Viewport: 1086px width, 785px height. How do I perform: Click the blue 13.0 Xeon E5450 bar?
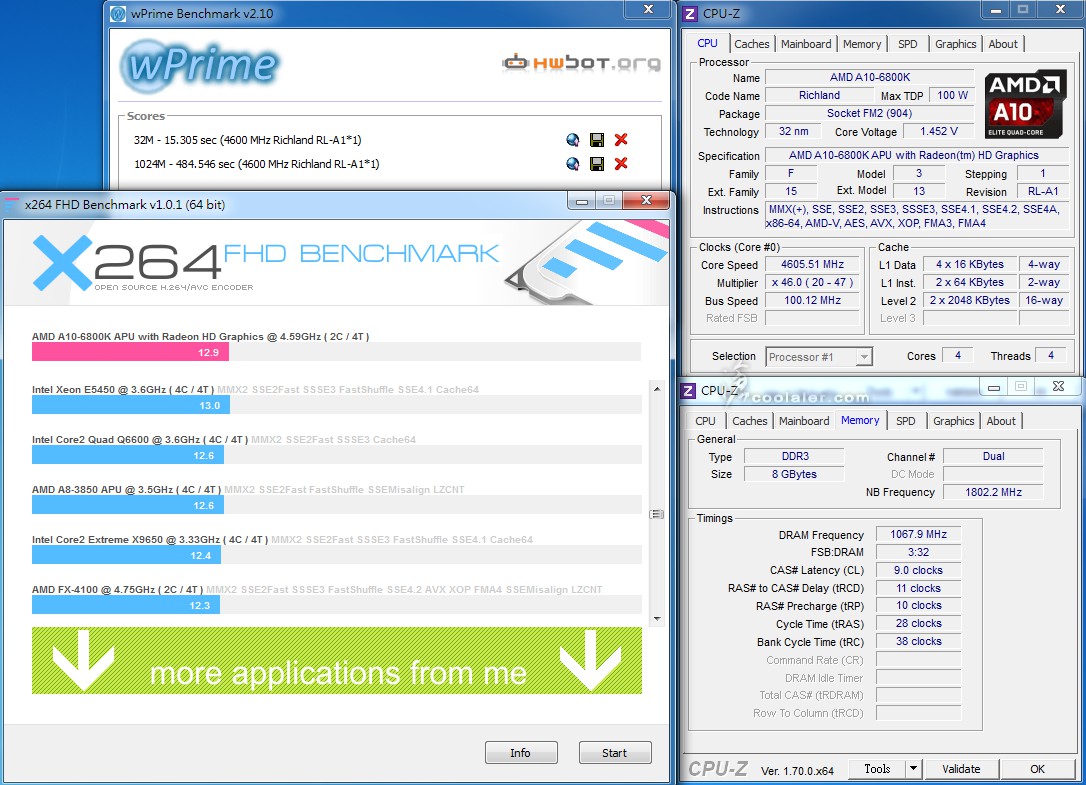[x=131, y=405]
